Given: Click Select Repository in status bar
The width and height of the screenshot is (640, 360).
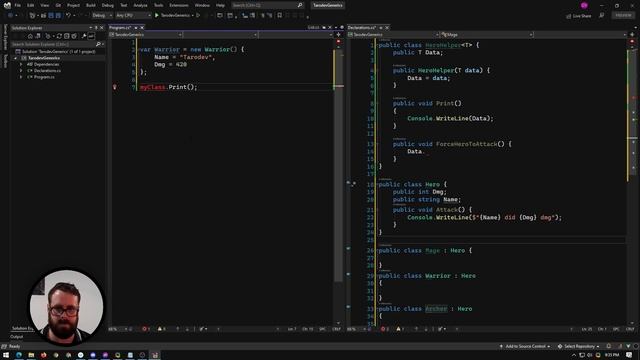Looking at the screenshot, I should [579, 346].
